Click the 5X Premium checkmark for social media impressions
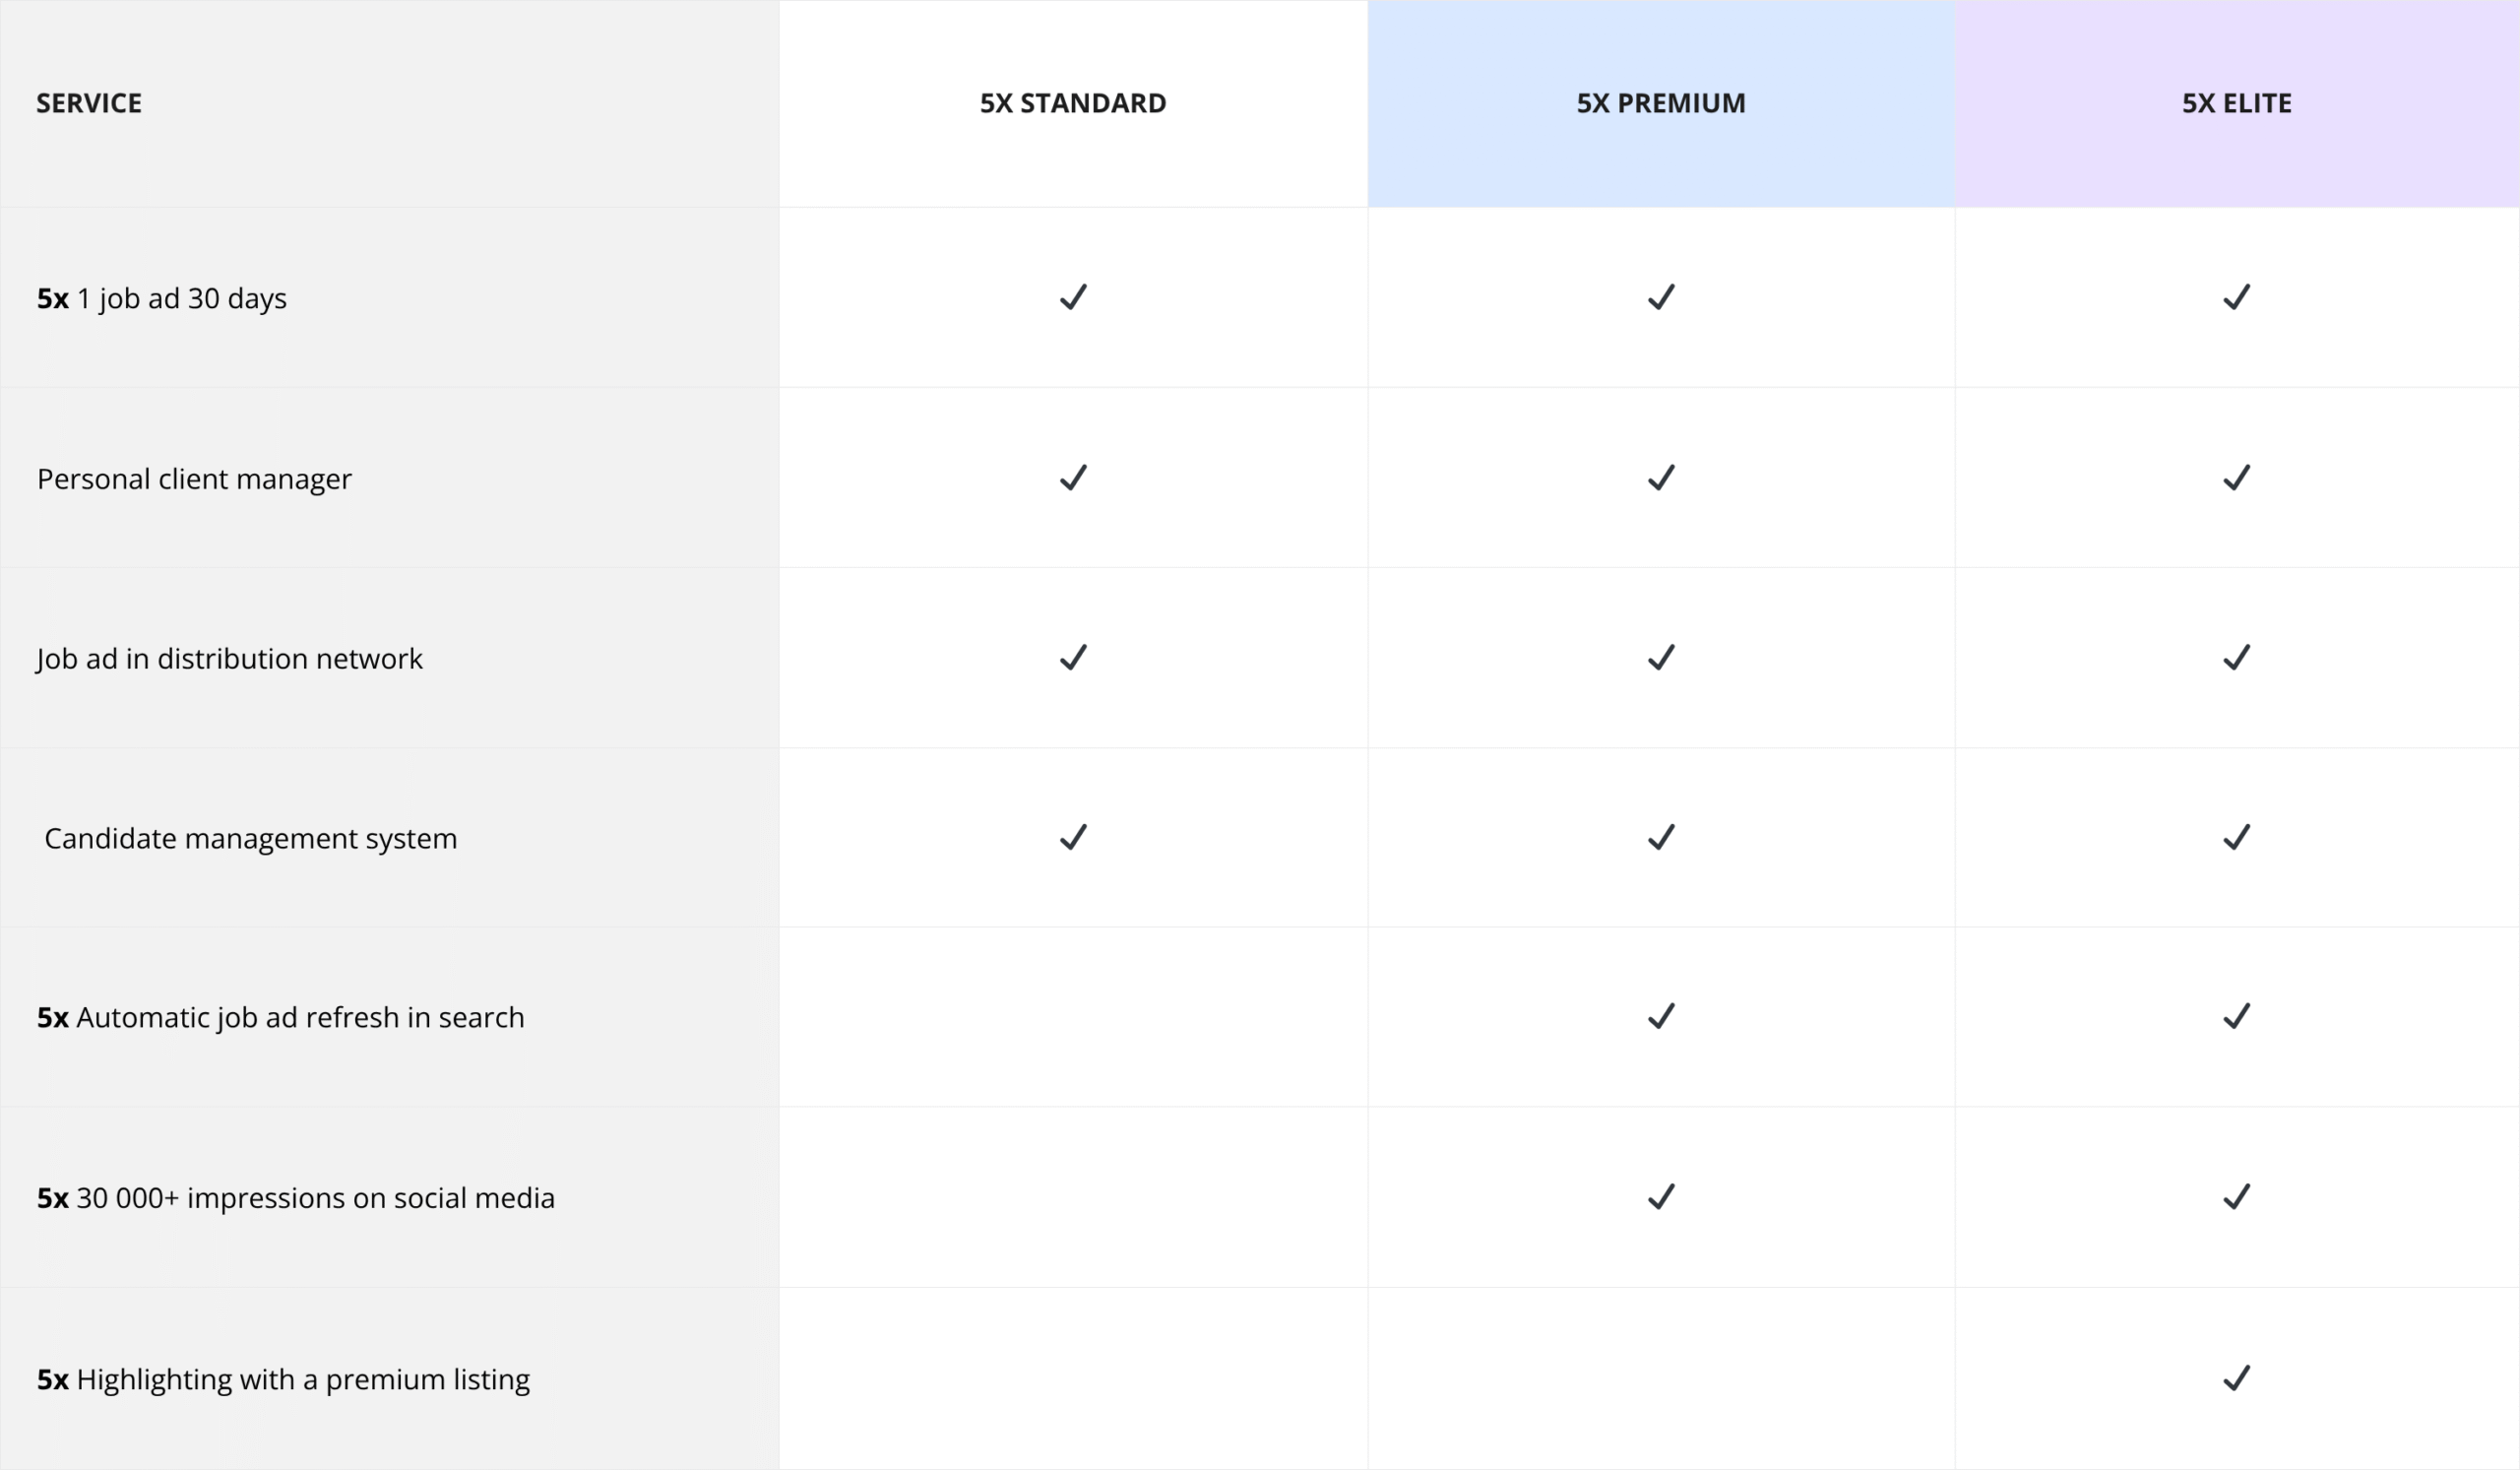The height and width of the screenshot is (1470, 2520). pos(1661,1197)
